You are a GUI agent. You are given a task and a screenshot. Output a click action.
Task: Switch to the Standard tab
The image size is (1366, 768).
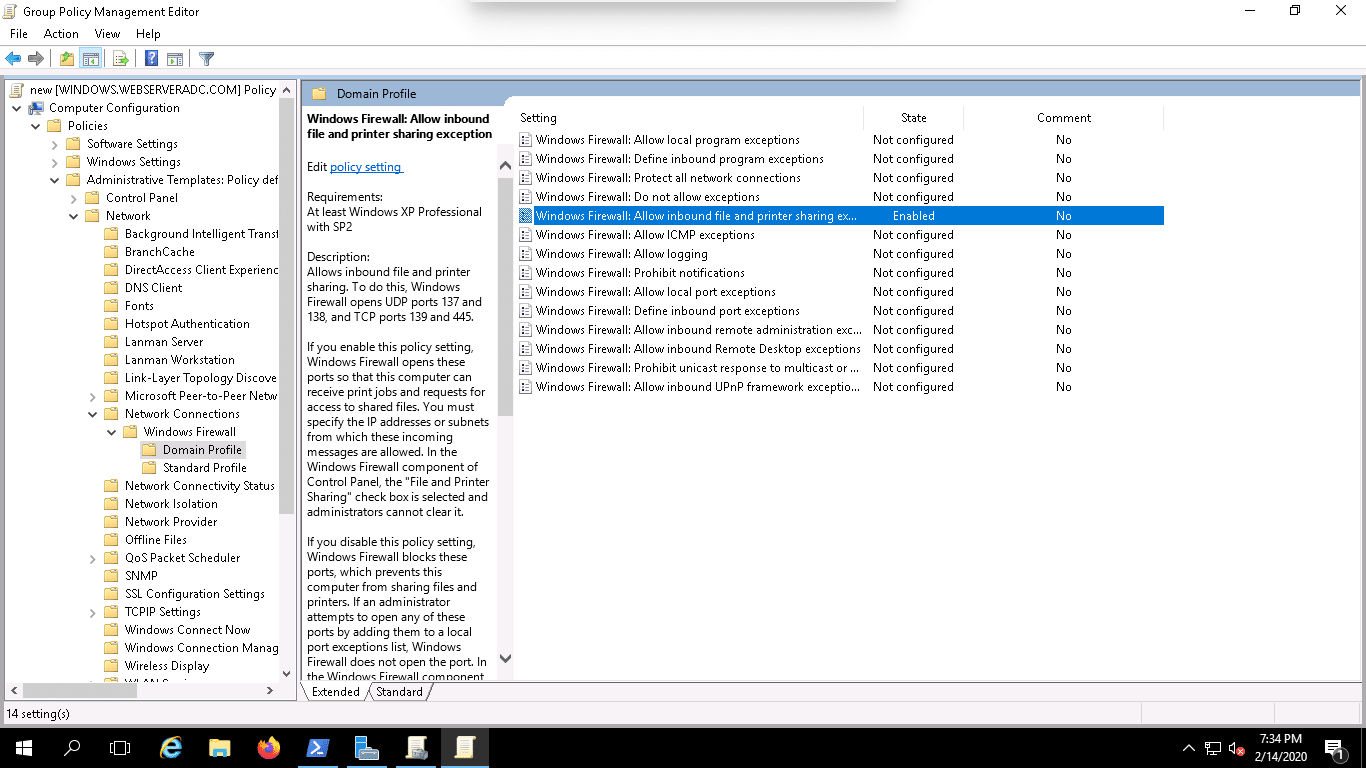pos(399,692)
